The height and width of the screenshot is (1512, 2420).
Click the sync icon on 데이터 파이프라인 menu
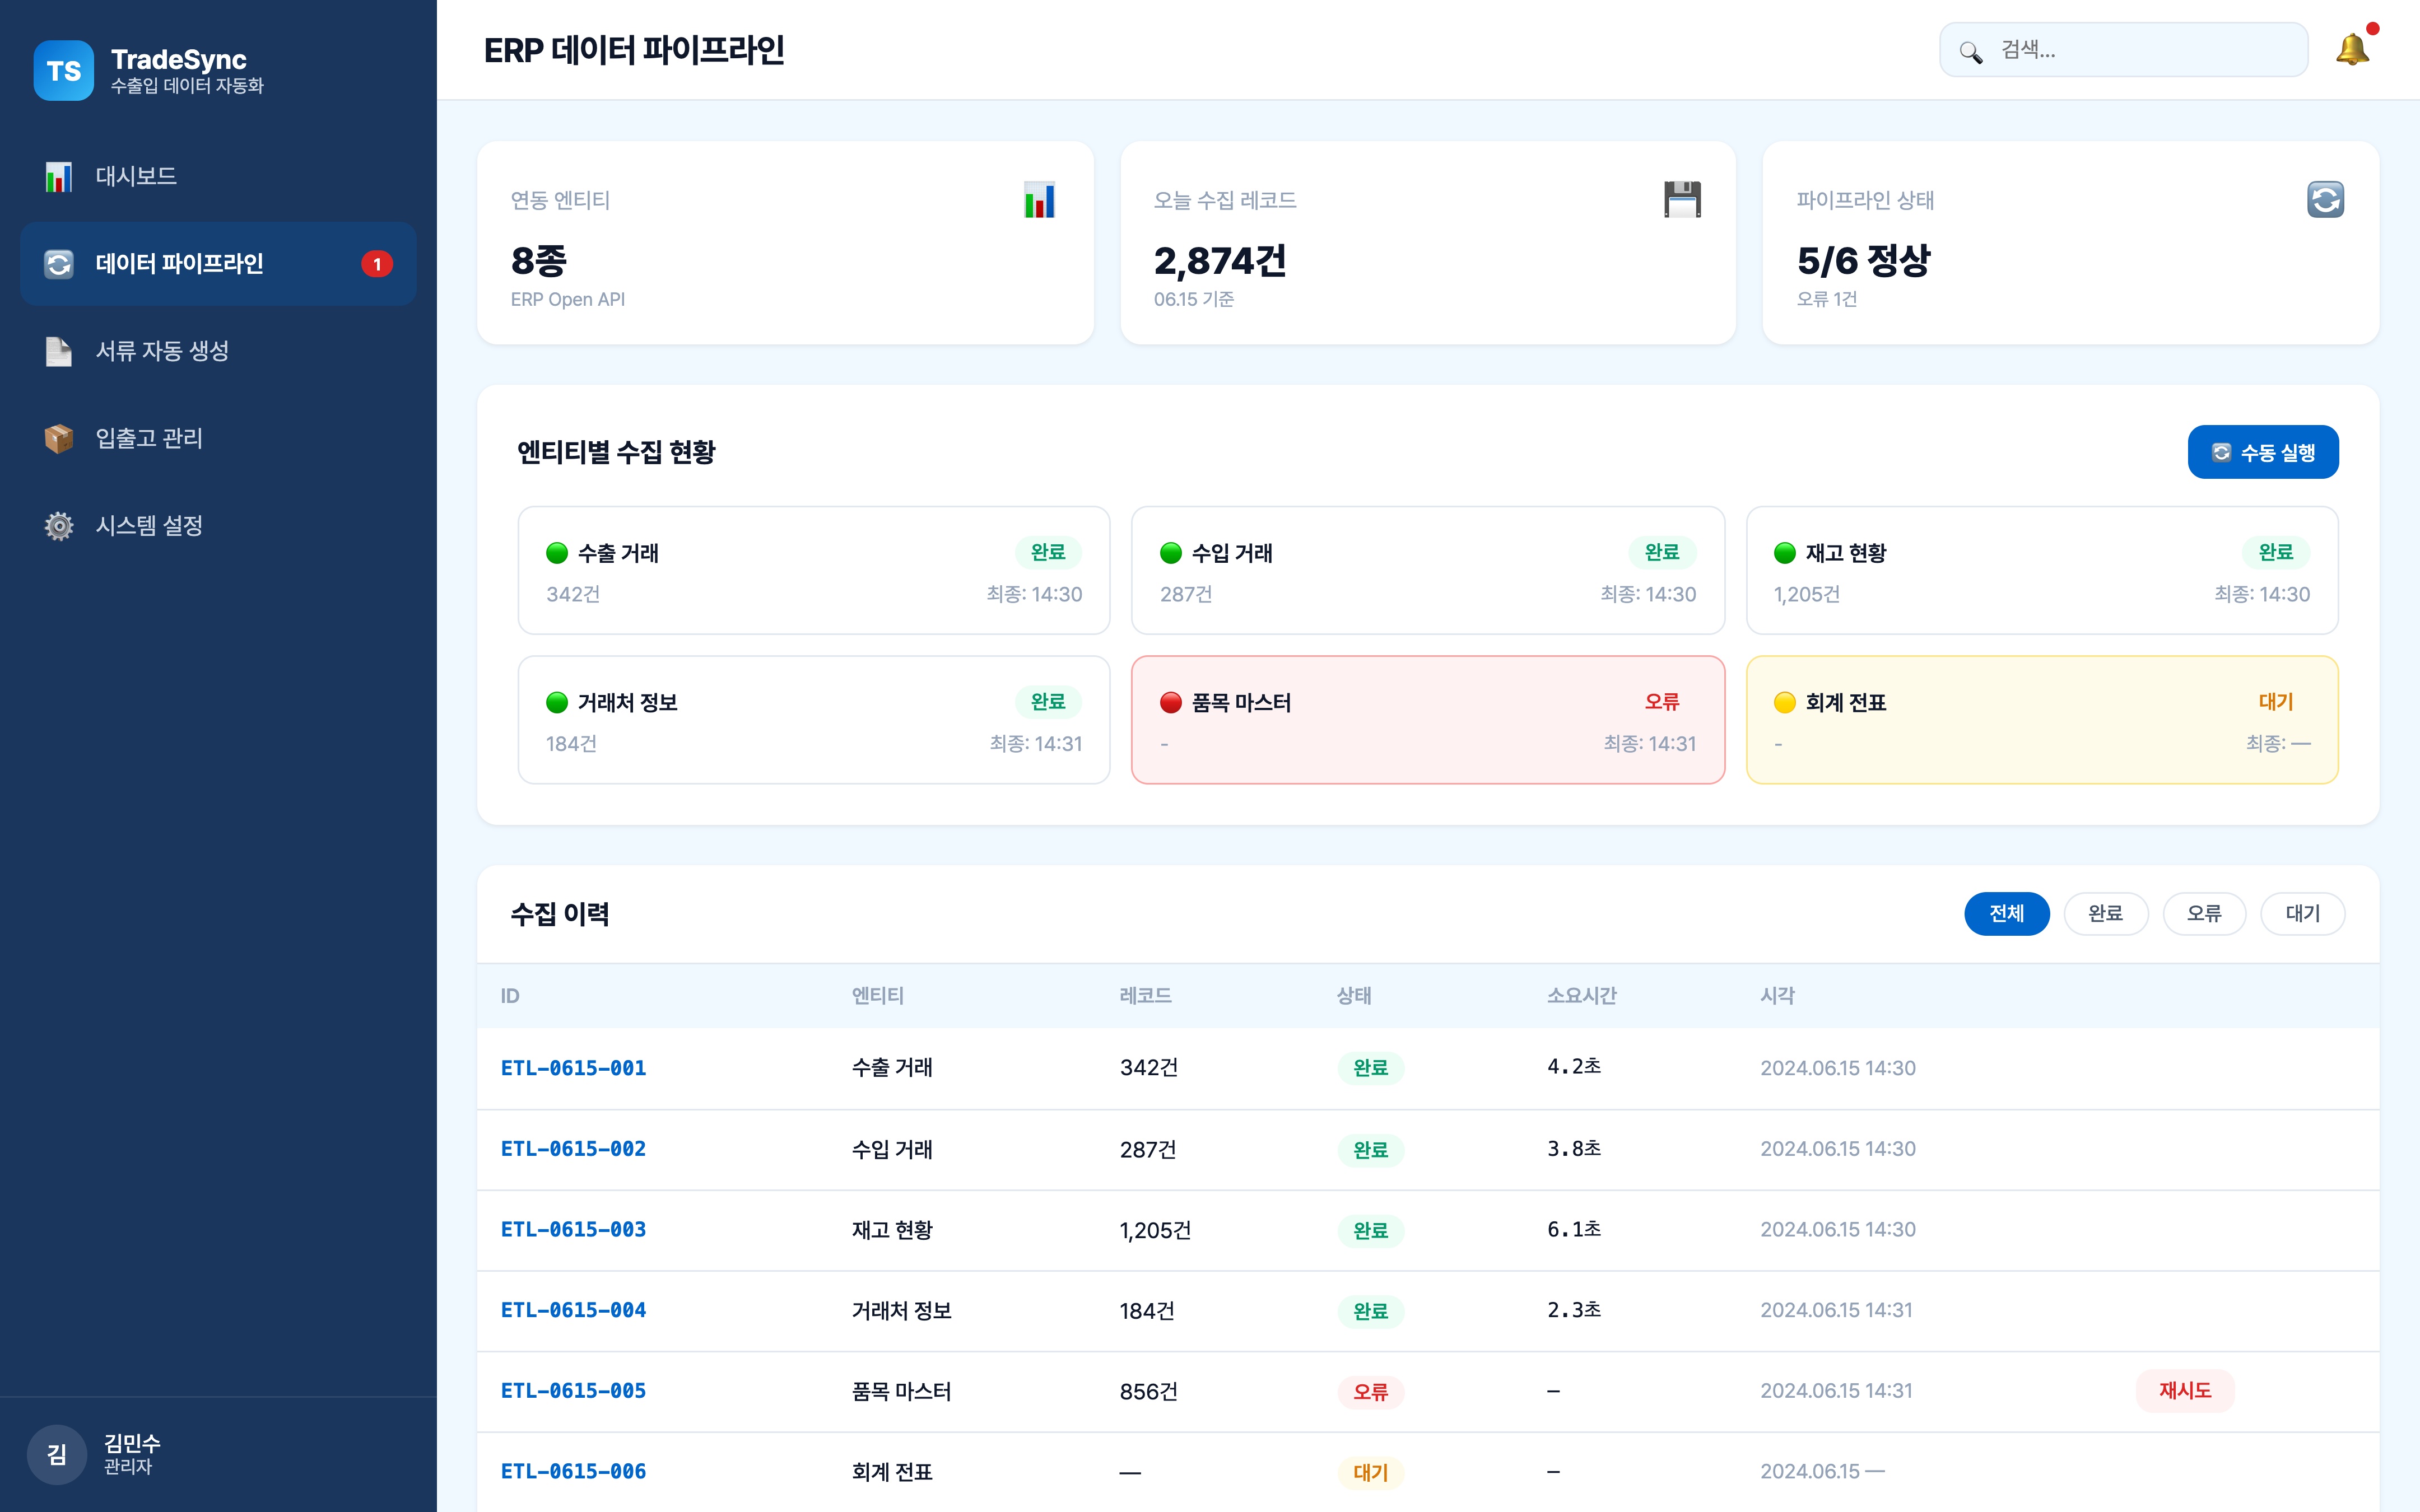click(58, 263)
